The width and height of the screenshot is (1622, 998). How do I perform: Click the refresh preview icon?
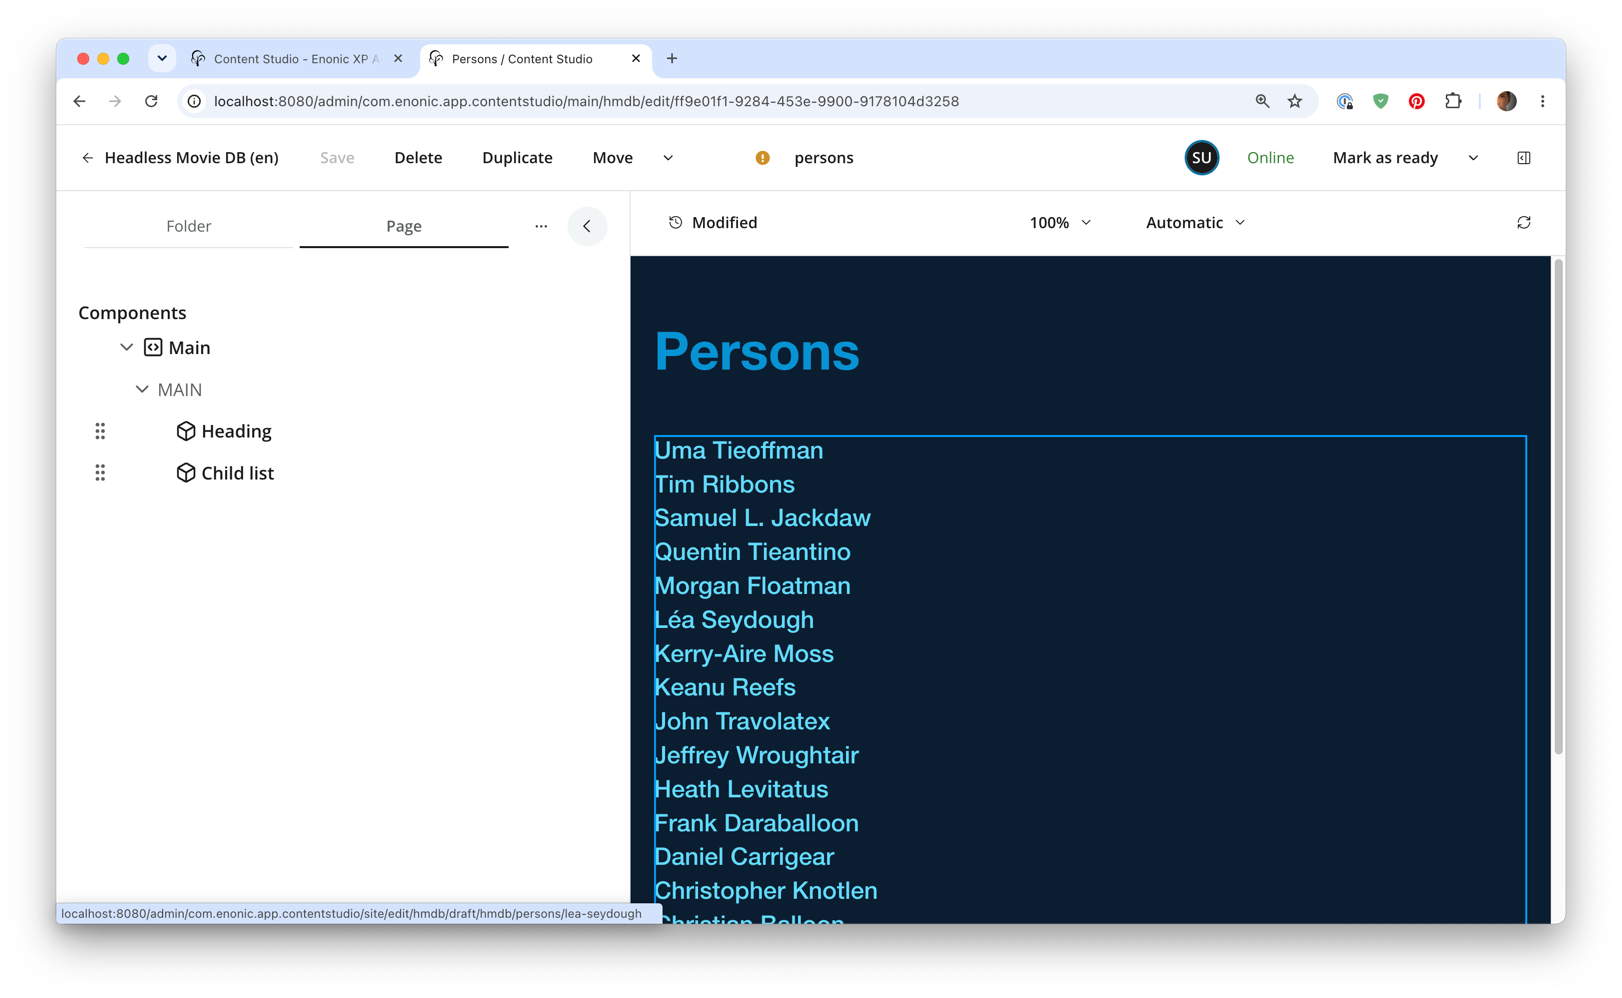click(x=1523, y=223)
